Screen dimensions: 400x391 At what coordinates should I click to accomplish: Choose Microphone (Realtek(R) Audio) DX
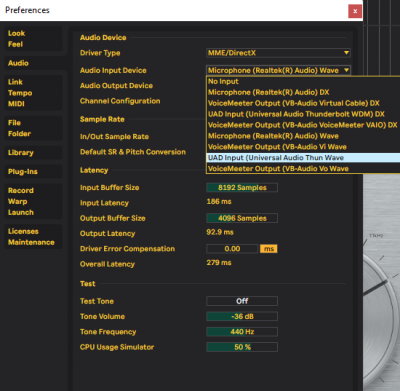[303, 92]
